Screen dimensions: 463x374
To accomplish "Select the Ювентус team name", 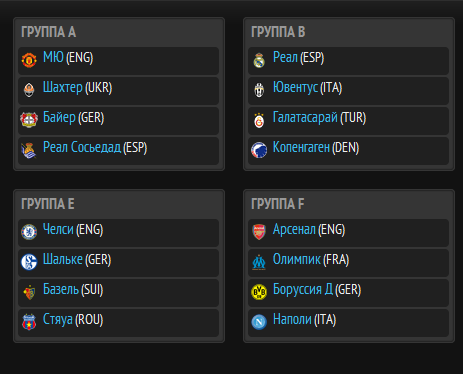I will point(295,87).
